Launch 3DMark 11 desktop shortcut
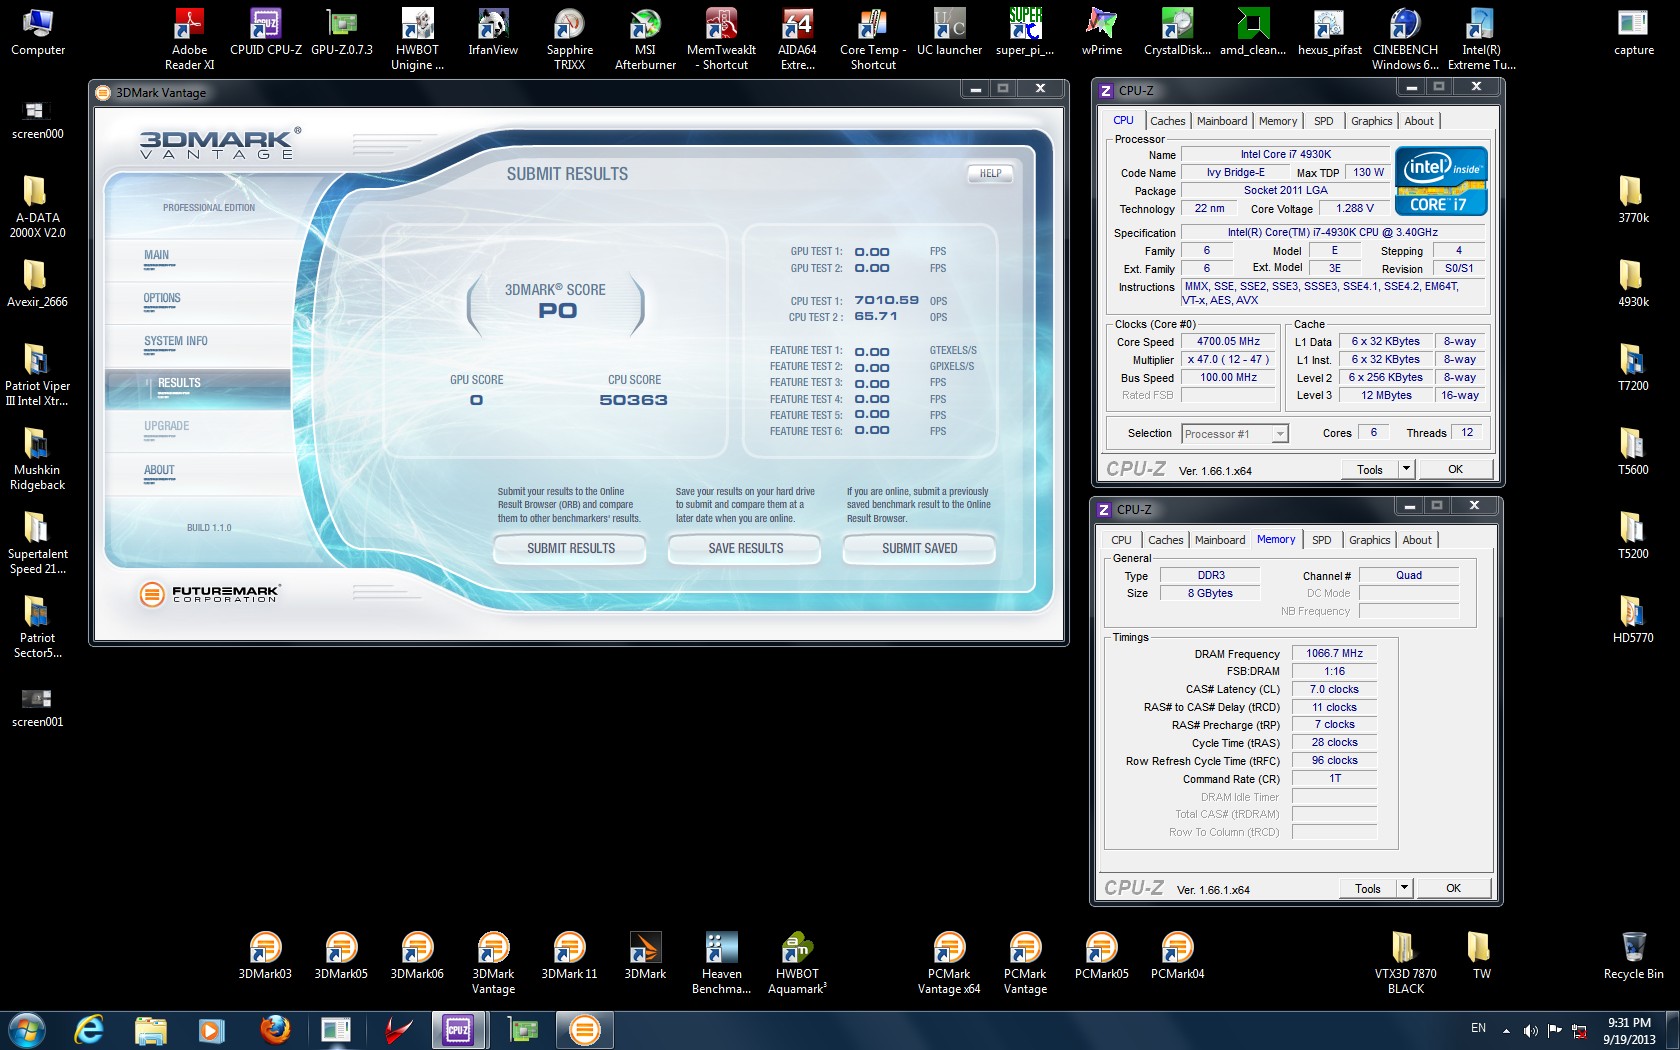 569,956
